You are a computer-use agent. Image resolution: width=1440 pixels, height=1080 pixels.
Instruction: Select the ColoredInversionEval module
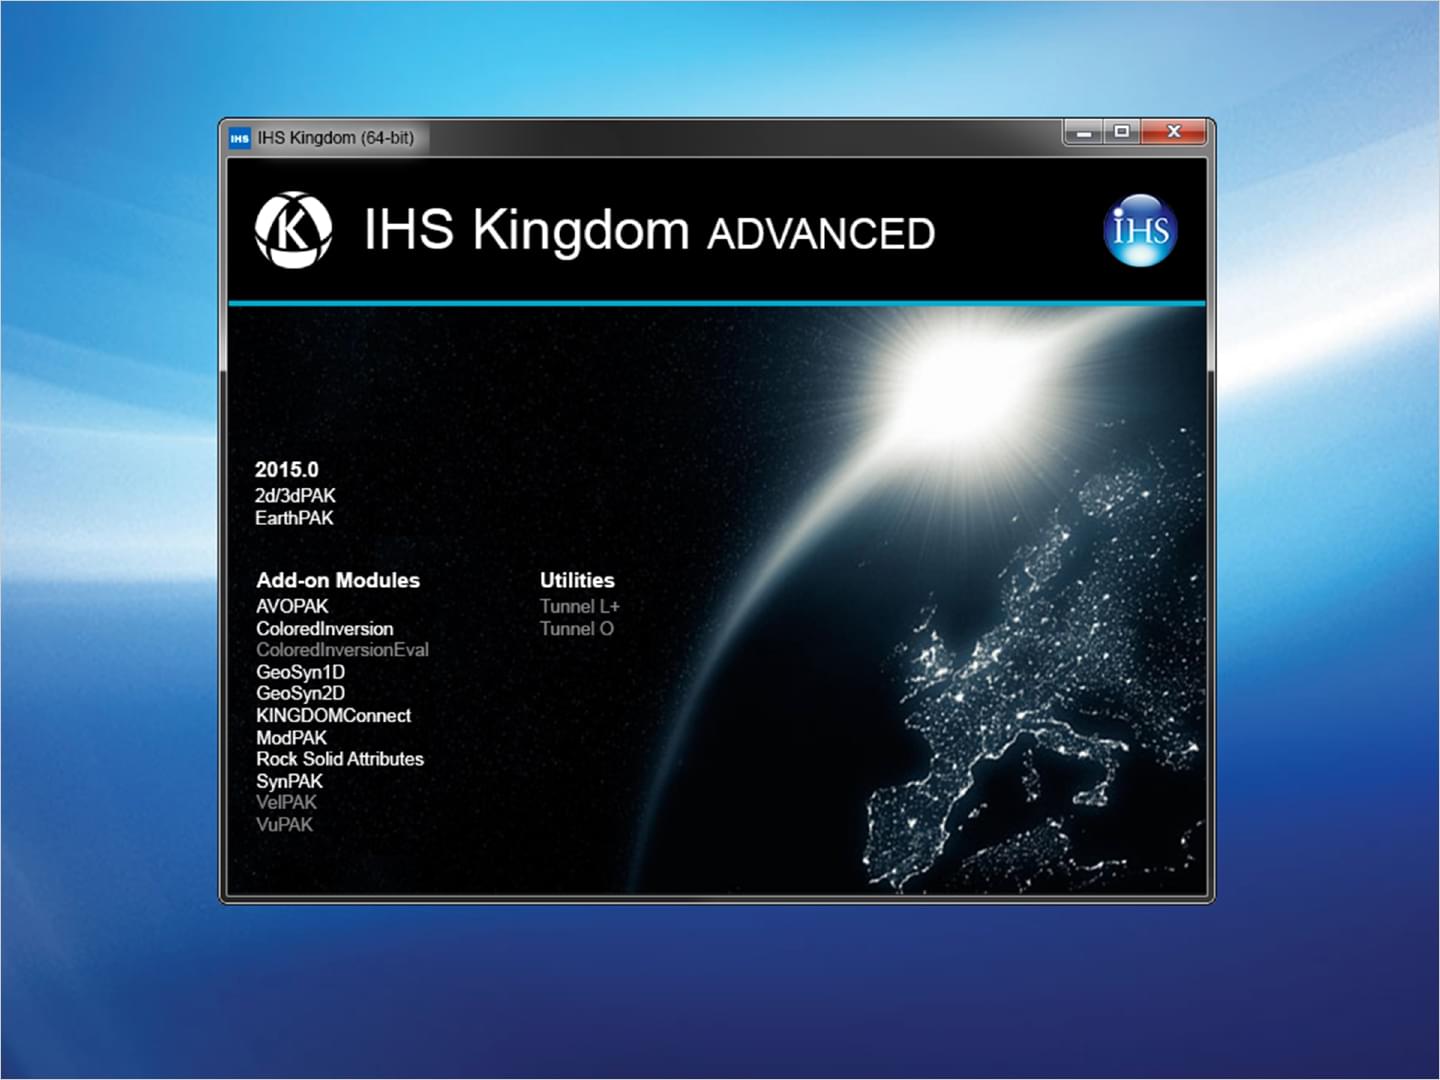coord(342,650)
